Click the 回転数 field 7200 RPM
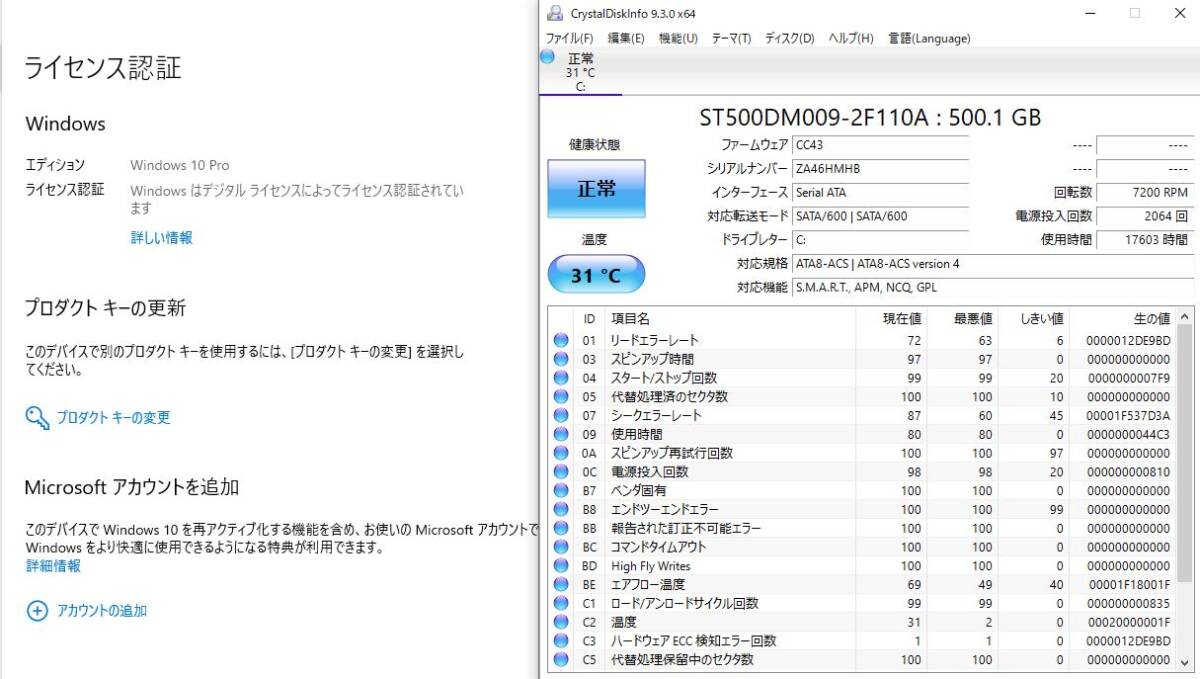This screenshot has width=1200, height=679. 1146,192
